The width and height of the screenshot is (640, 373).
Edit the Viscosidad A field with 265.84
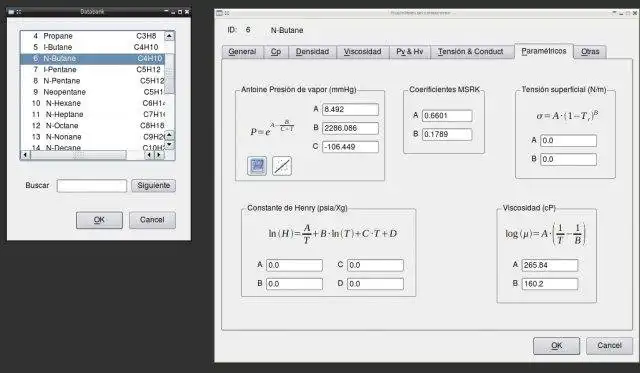pos(550,265)
